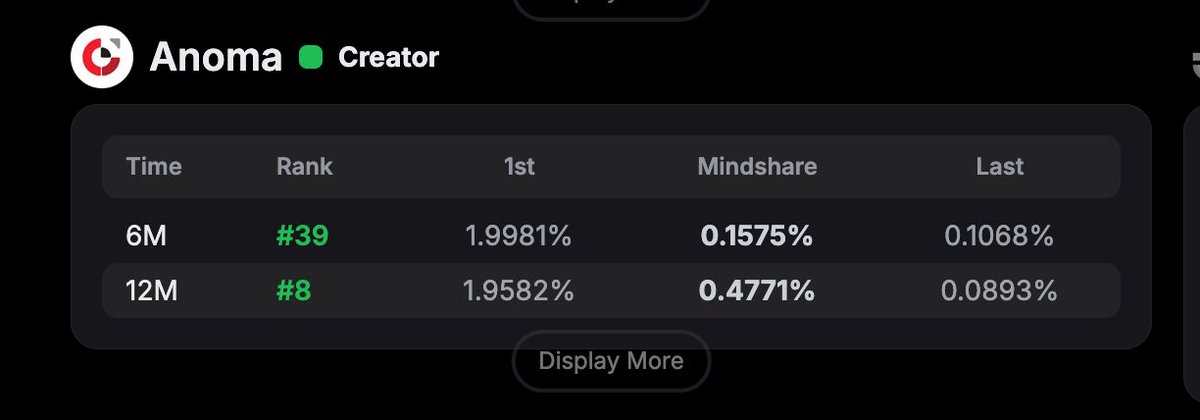
Task: Expand the table with Display More
Action: click(611, 361)
